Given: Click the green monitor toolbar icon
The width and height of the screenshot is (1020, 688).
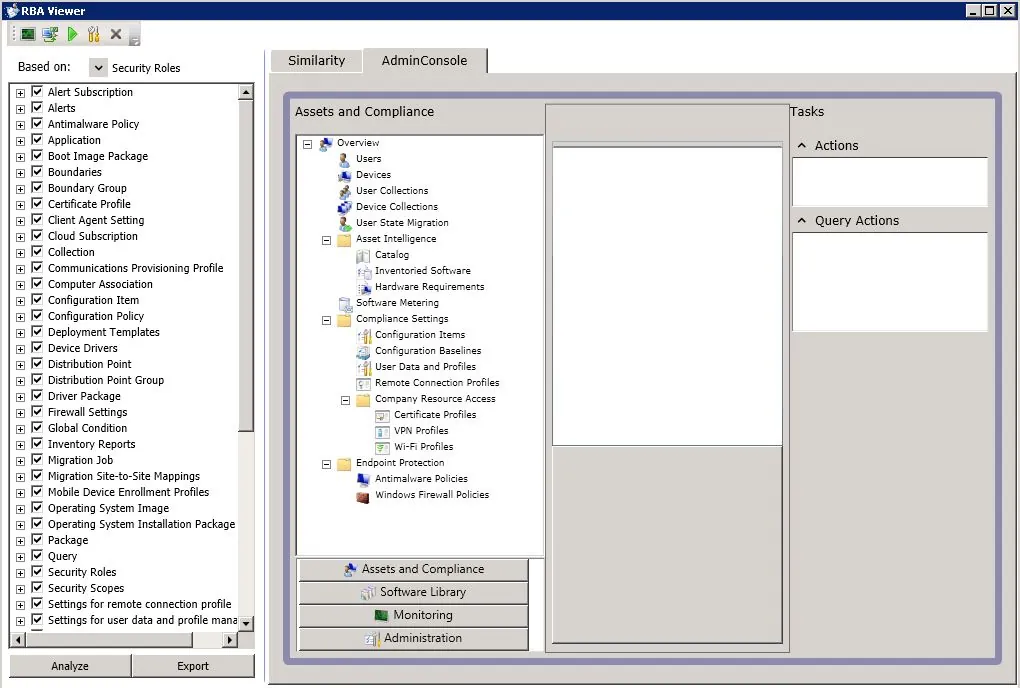Looking at the screenshot, I should click(28, 34).
